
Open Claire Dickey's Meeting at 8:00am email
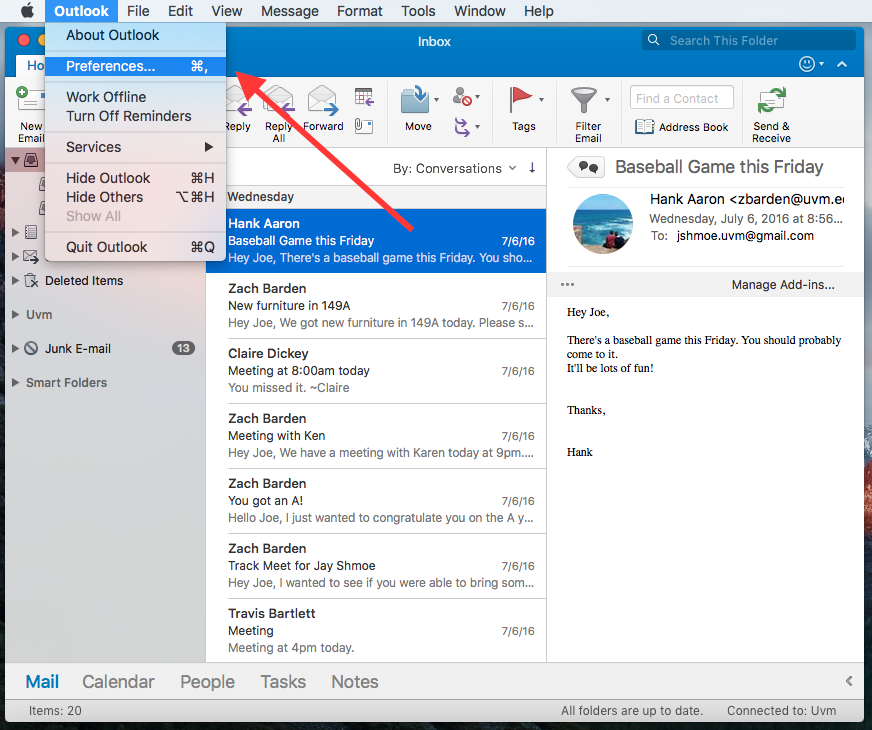pos(376,371)
